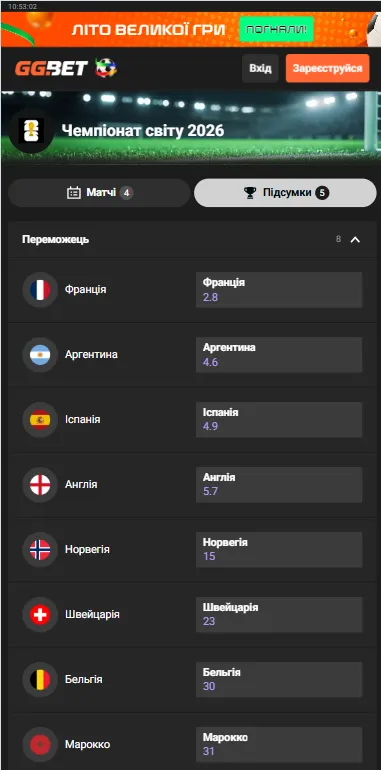381x770 pixels.
Task: Click the Belgium flag icon
Action: pyautogui.click(x=40, y=680)
